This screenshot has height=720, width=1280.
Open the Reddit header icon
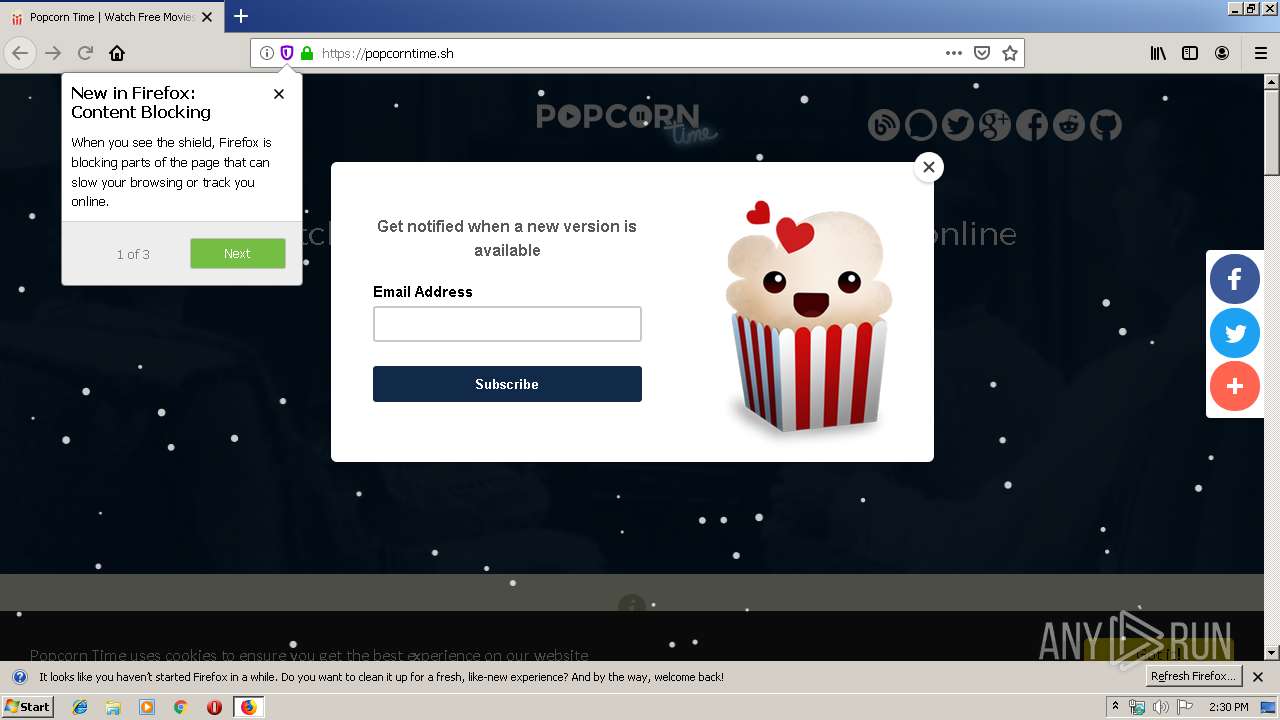click(1069, 125)
